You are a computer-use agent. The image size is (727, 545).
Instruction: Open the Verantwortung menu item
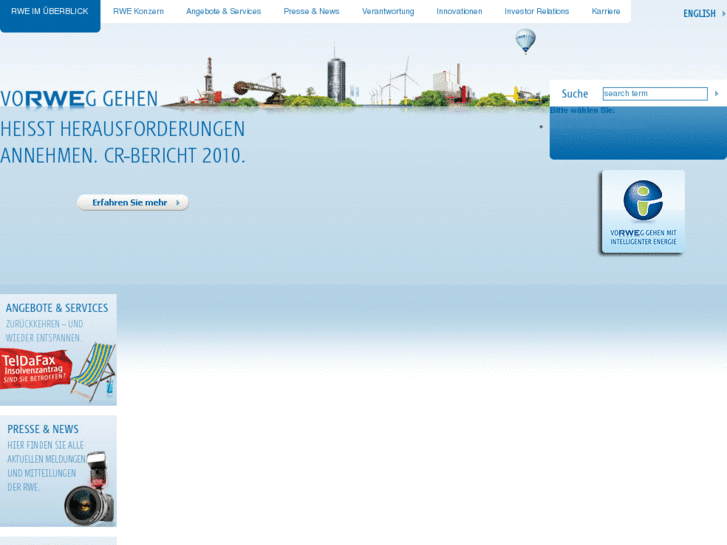388,11
